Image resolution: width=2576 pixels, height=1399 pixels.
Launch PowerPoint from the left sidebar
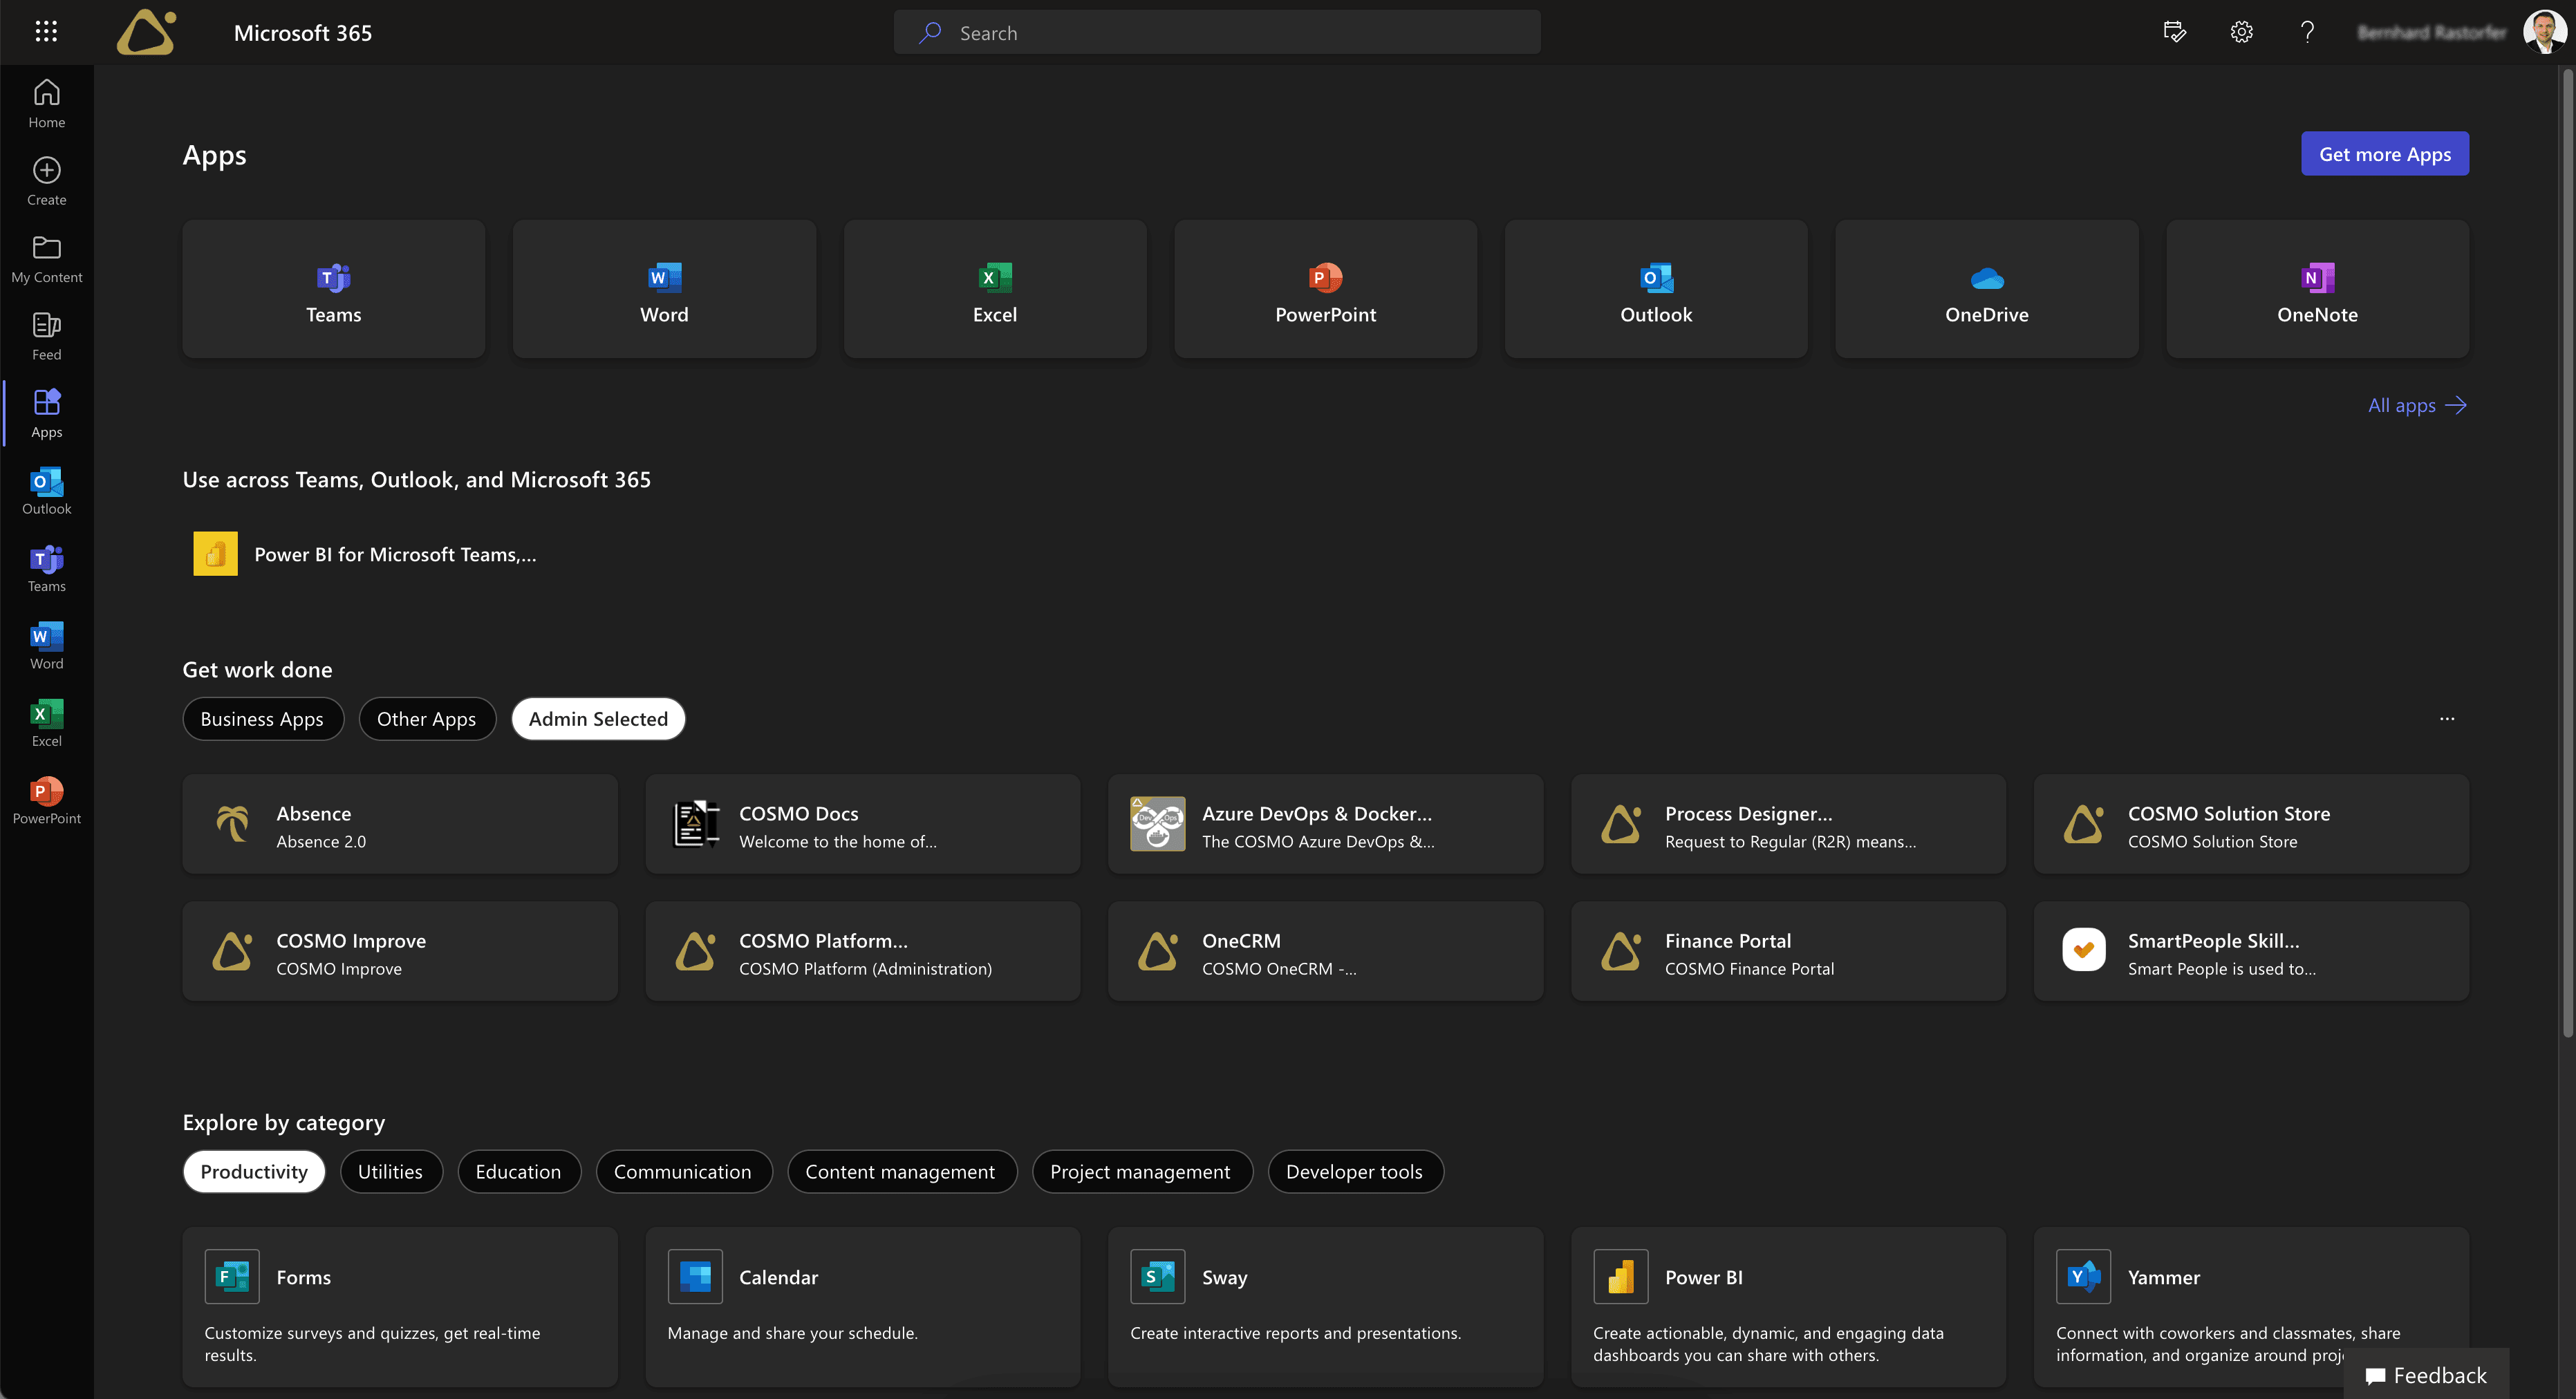pyautogui.click(x=47, y=800)
